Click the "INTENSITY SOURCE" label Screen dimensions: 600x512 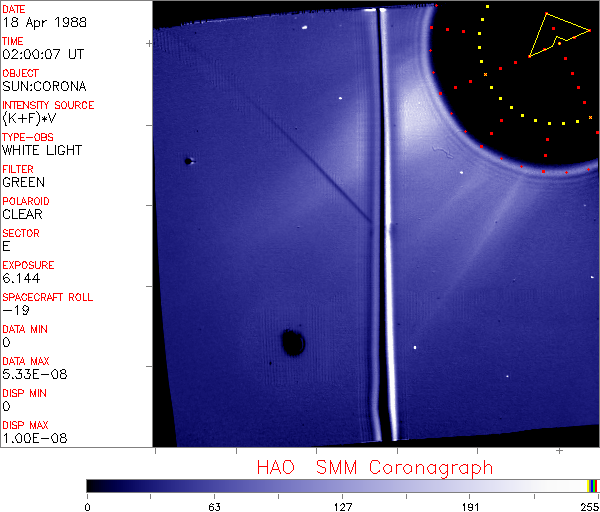[48, 105]
